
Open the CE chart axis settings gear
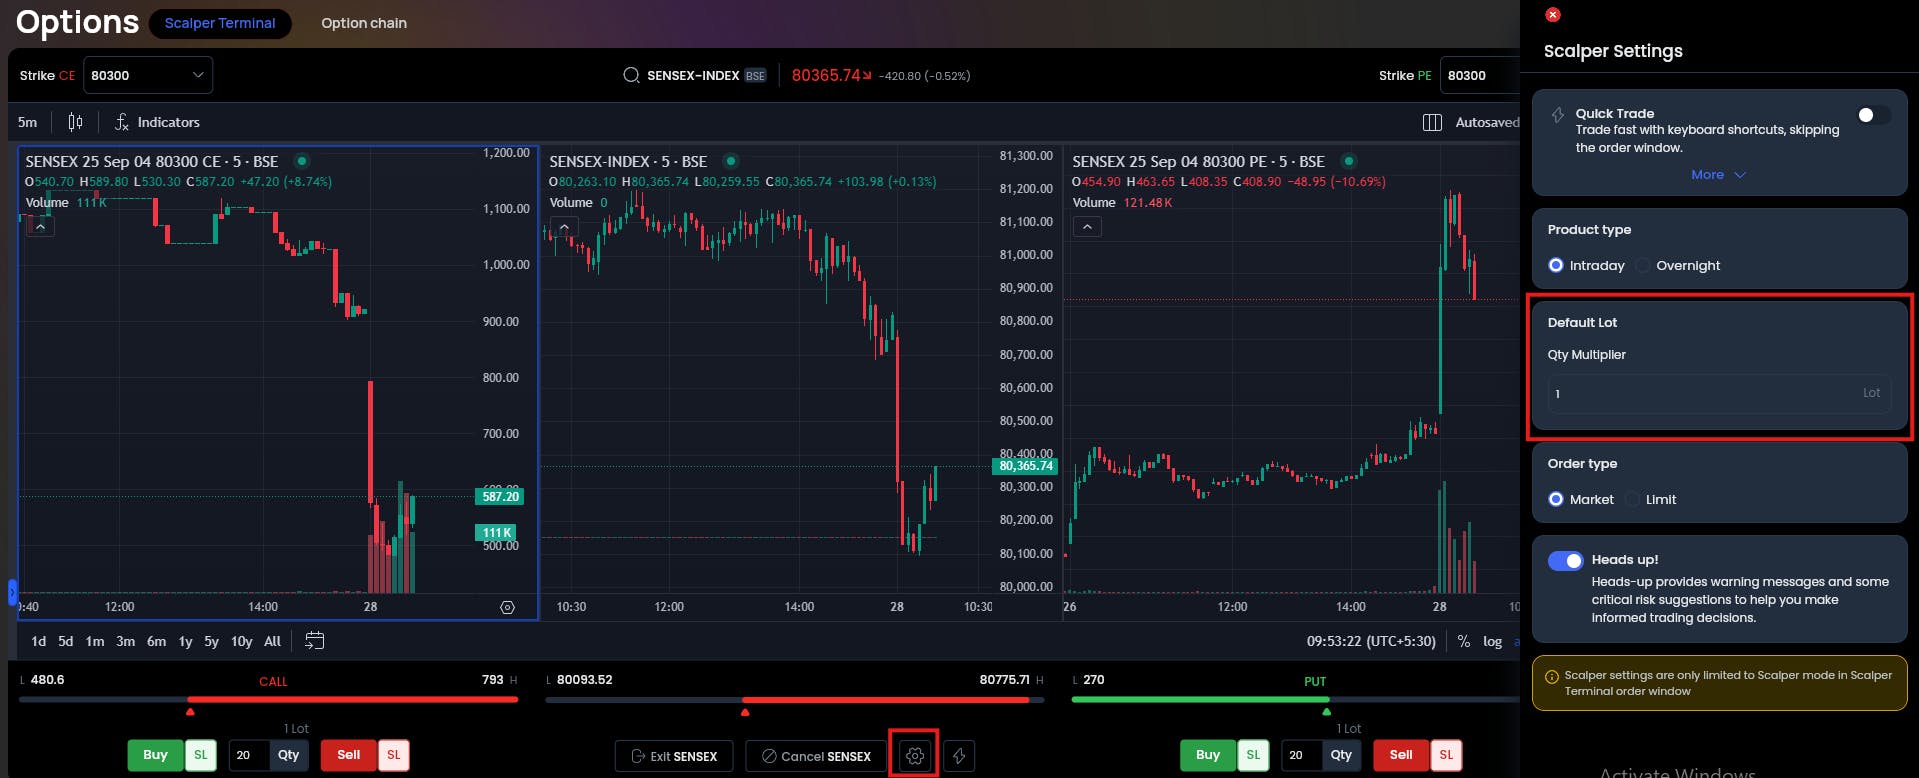click(x=507, y=607)
